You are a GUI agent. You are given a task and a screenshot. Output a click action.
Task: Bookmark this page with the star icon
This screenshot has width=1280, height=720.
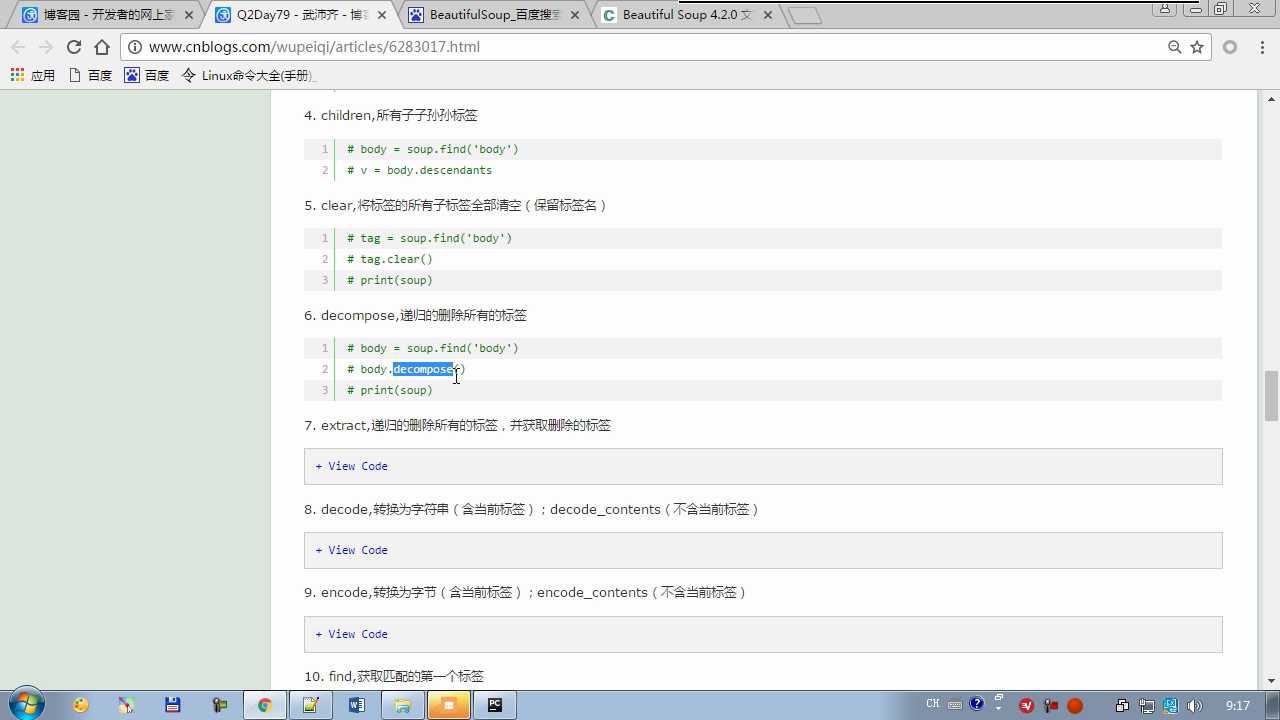click(x=1197, y=47)
